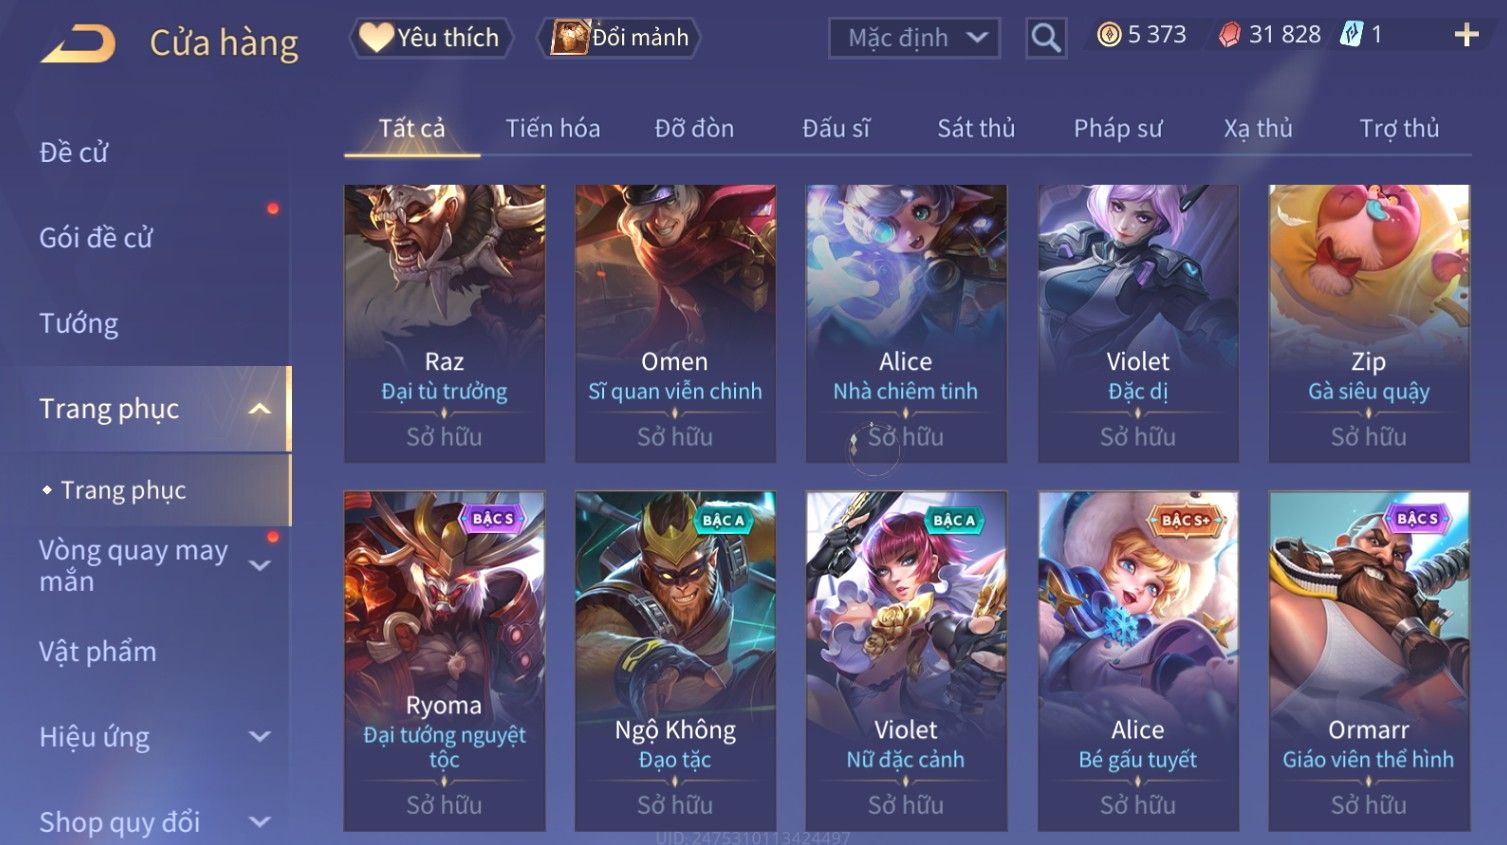Open the search magnifier icon
Viewport: 1507px width, 845px height.
tap(1046, 38)
